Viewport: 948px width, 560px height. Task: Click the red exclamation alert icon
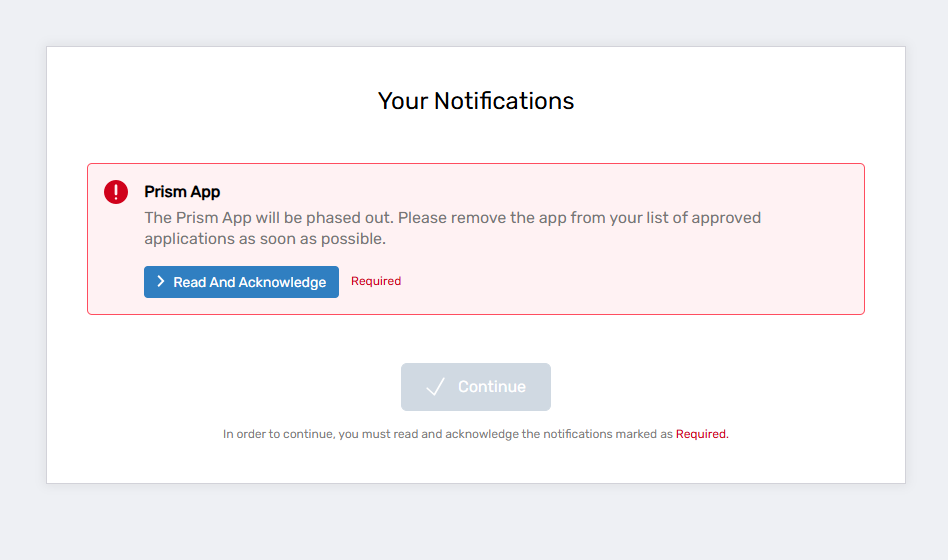pyautogui.click(x=116, y=192)
